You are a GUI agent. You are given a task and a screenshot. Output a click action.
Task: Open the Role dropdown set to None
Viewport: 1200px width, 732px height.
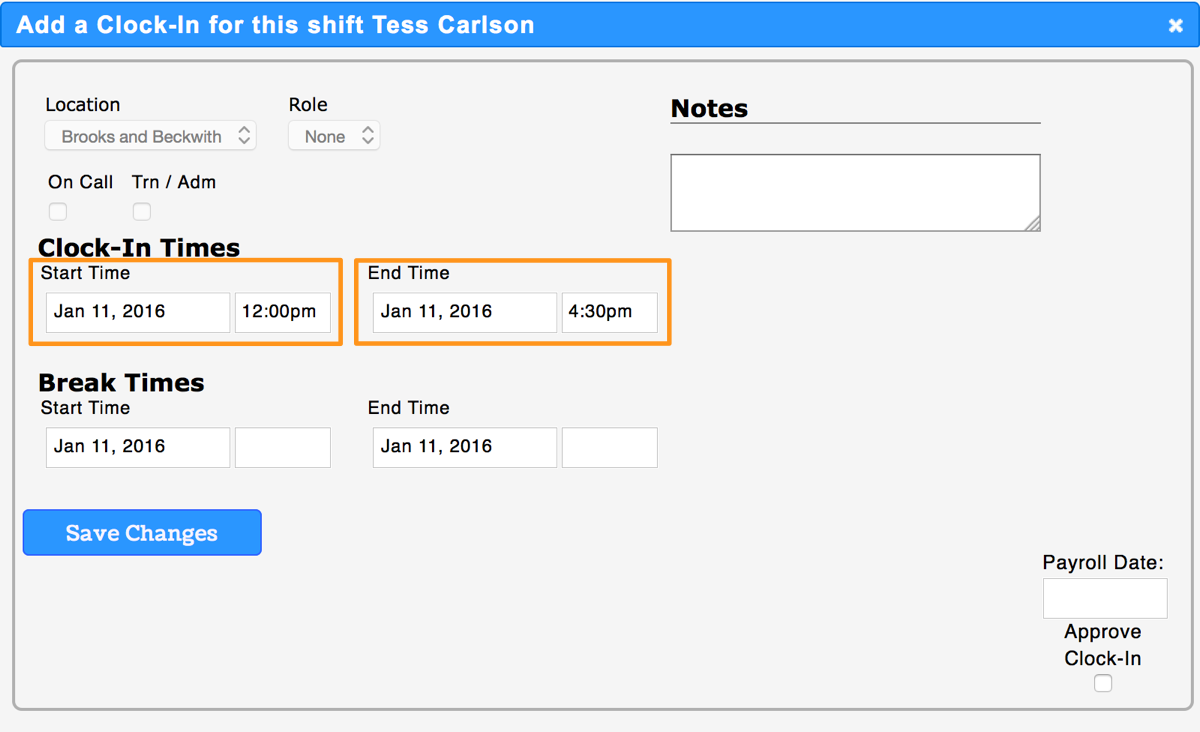coord(334,135)
